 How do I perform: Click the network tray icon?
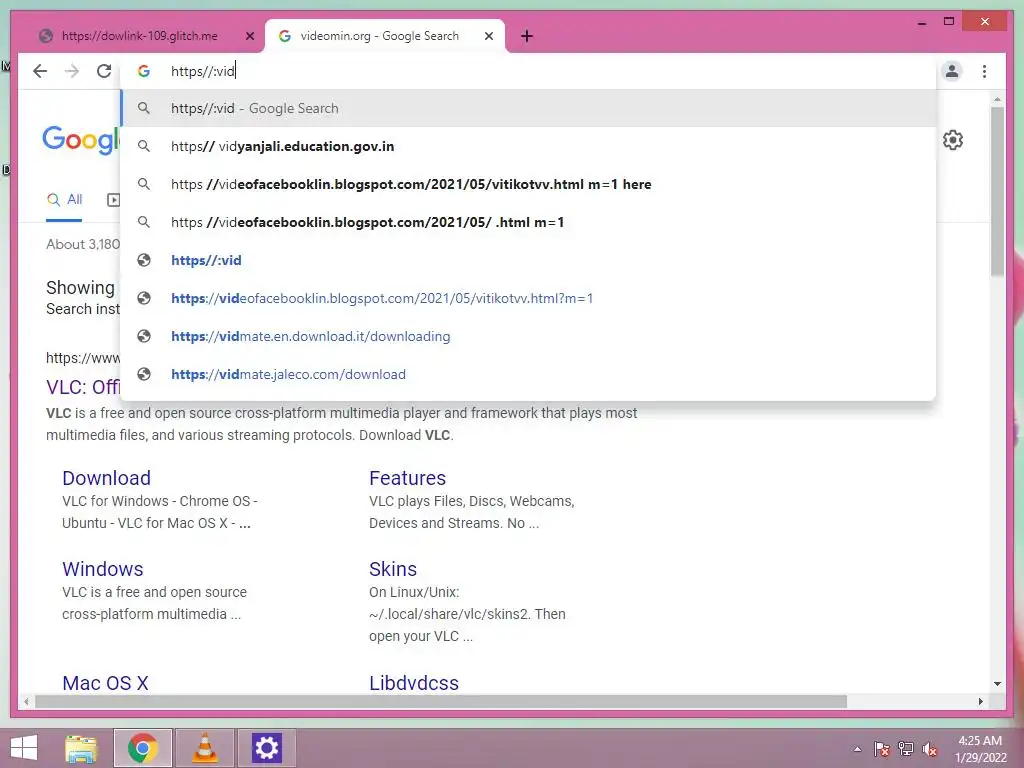906,749
